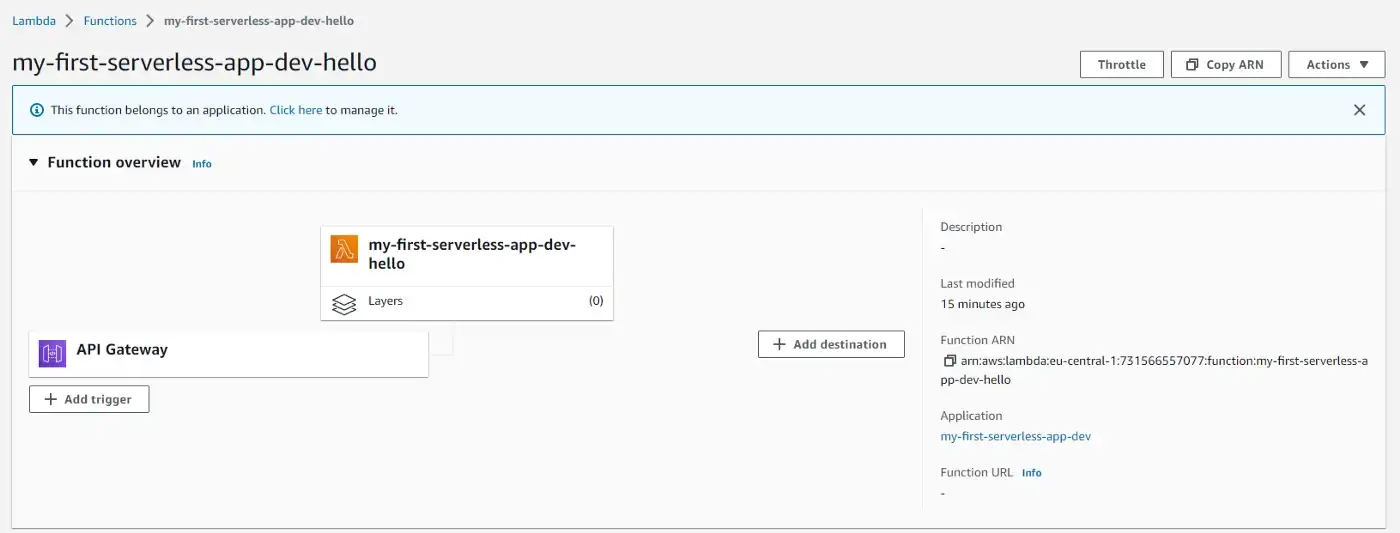This screenshot has height=533, width=1400.
Task: Follow the "Click here" link in the banner
Action: pyautogui.click(x=295, y=110)
